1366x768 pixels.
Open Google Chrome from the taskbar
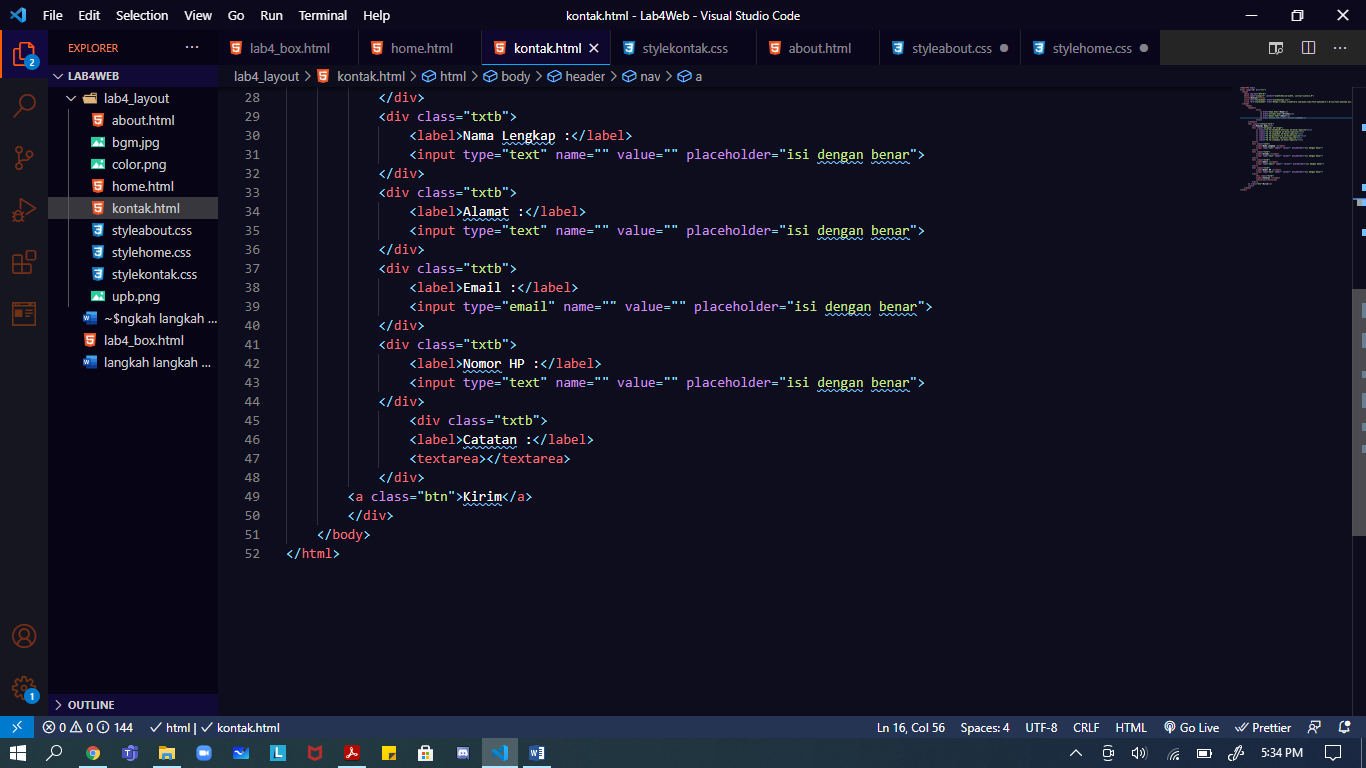[x=91, y=753]
